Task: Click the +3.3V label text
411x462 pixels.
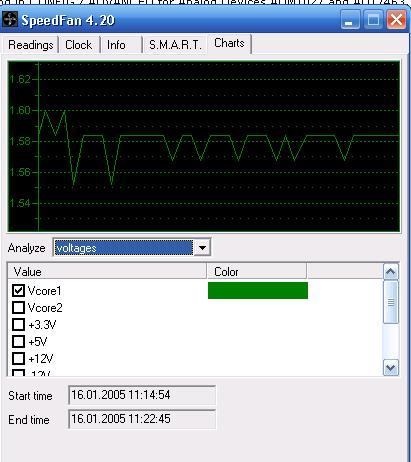Action: [42, 325]
